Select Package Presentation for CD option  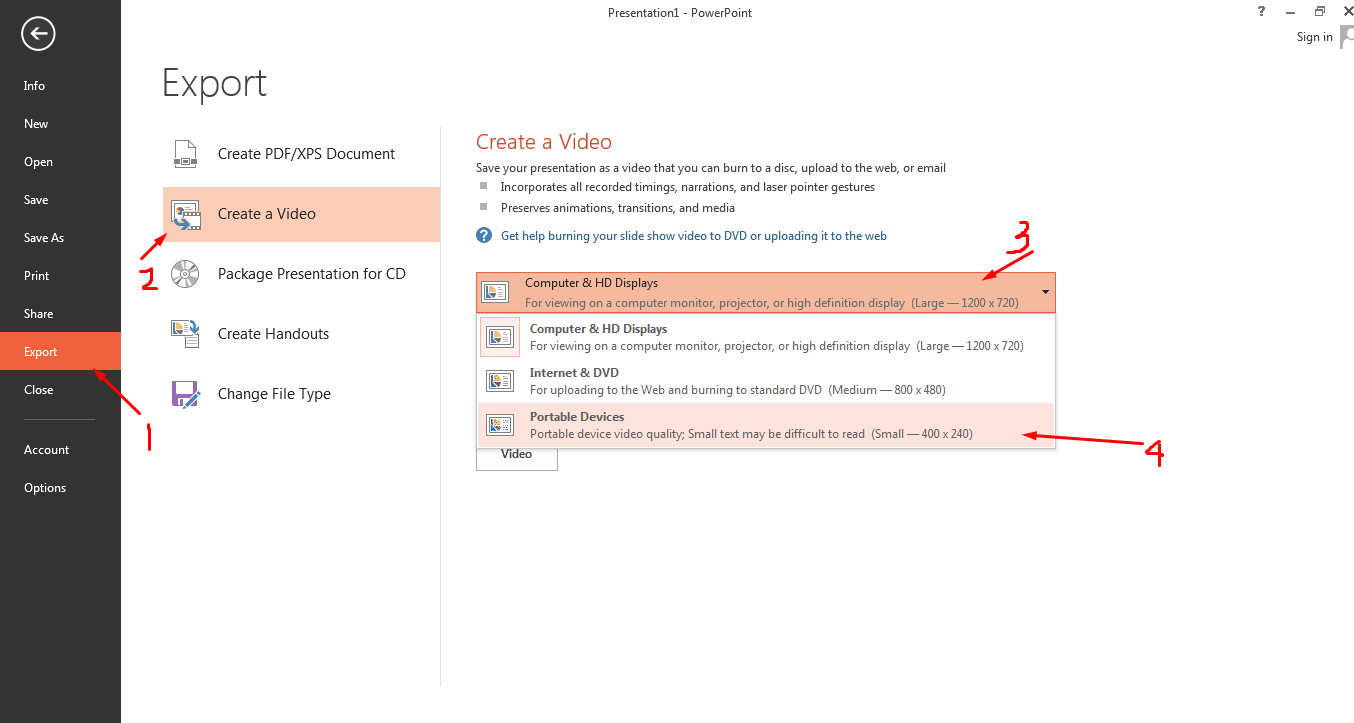point(301,274)
